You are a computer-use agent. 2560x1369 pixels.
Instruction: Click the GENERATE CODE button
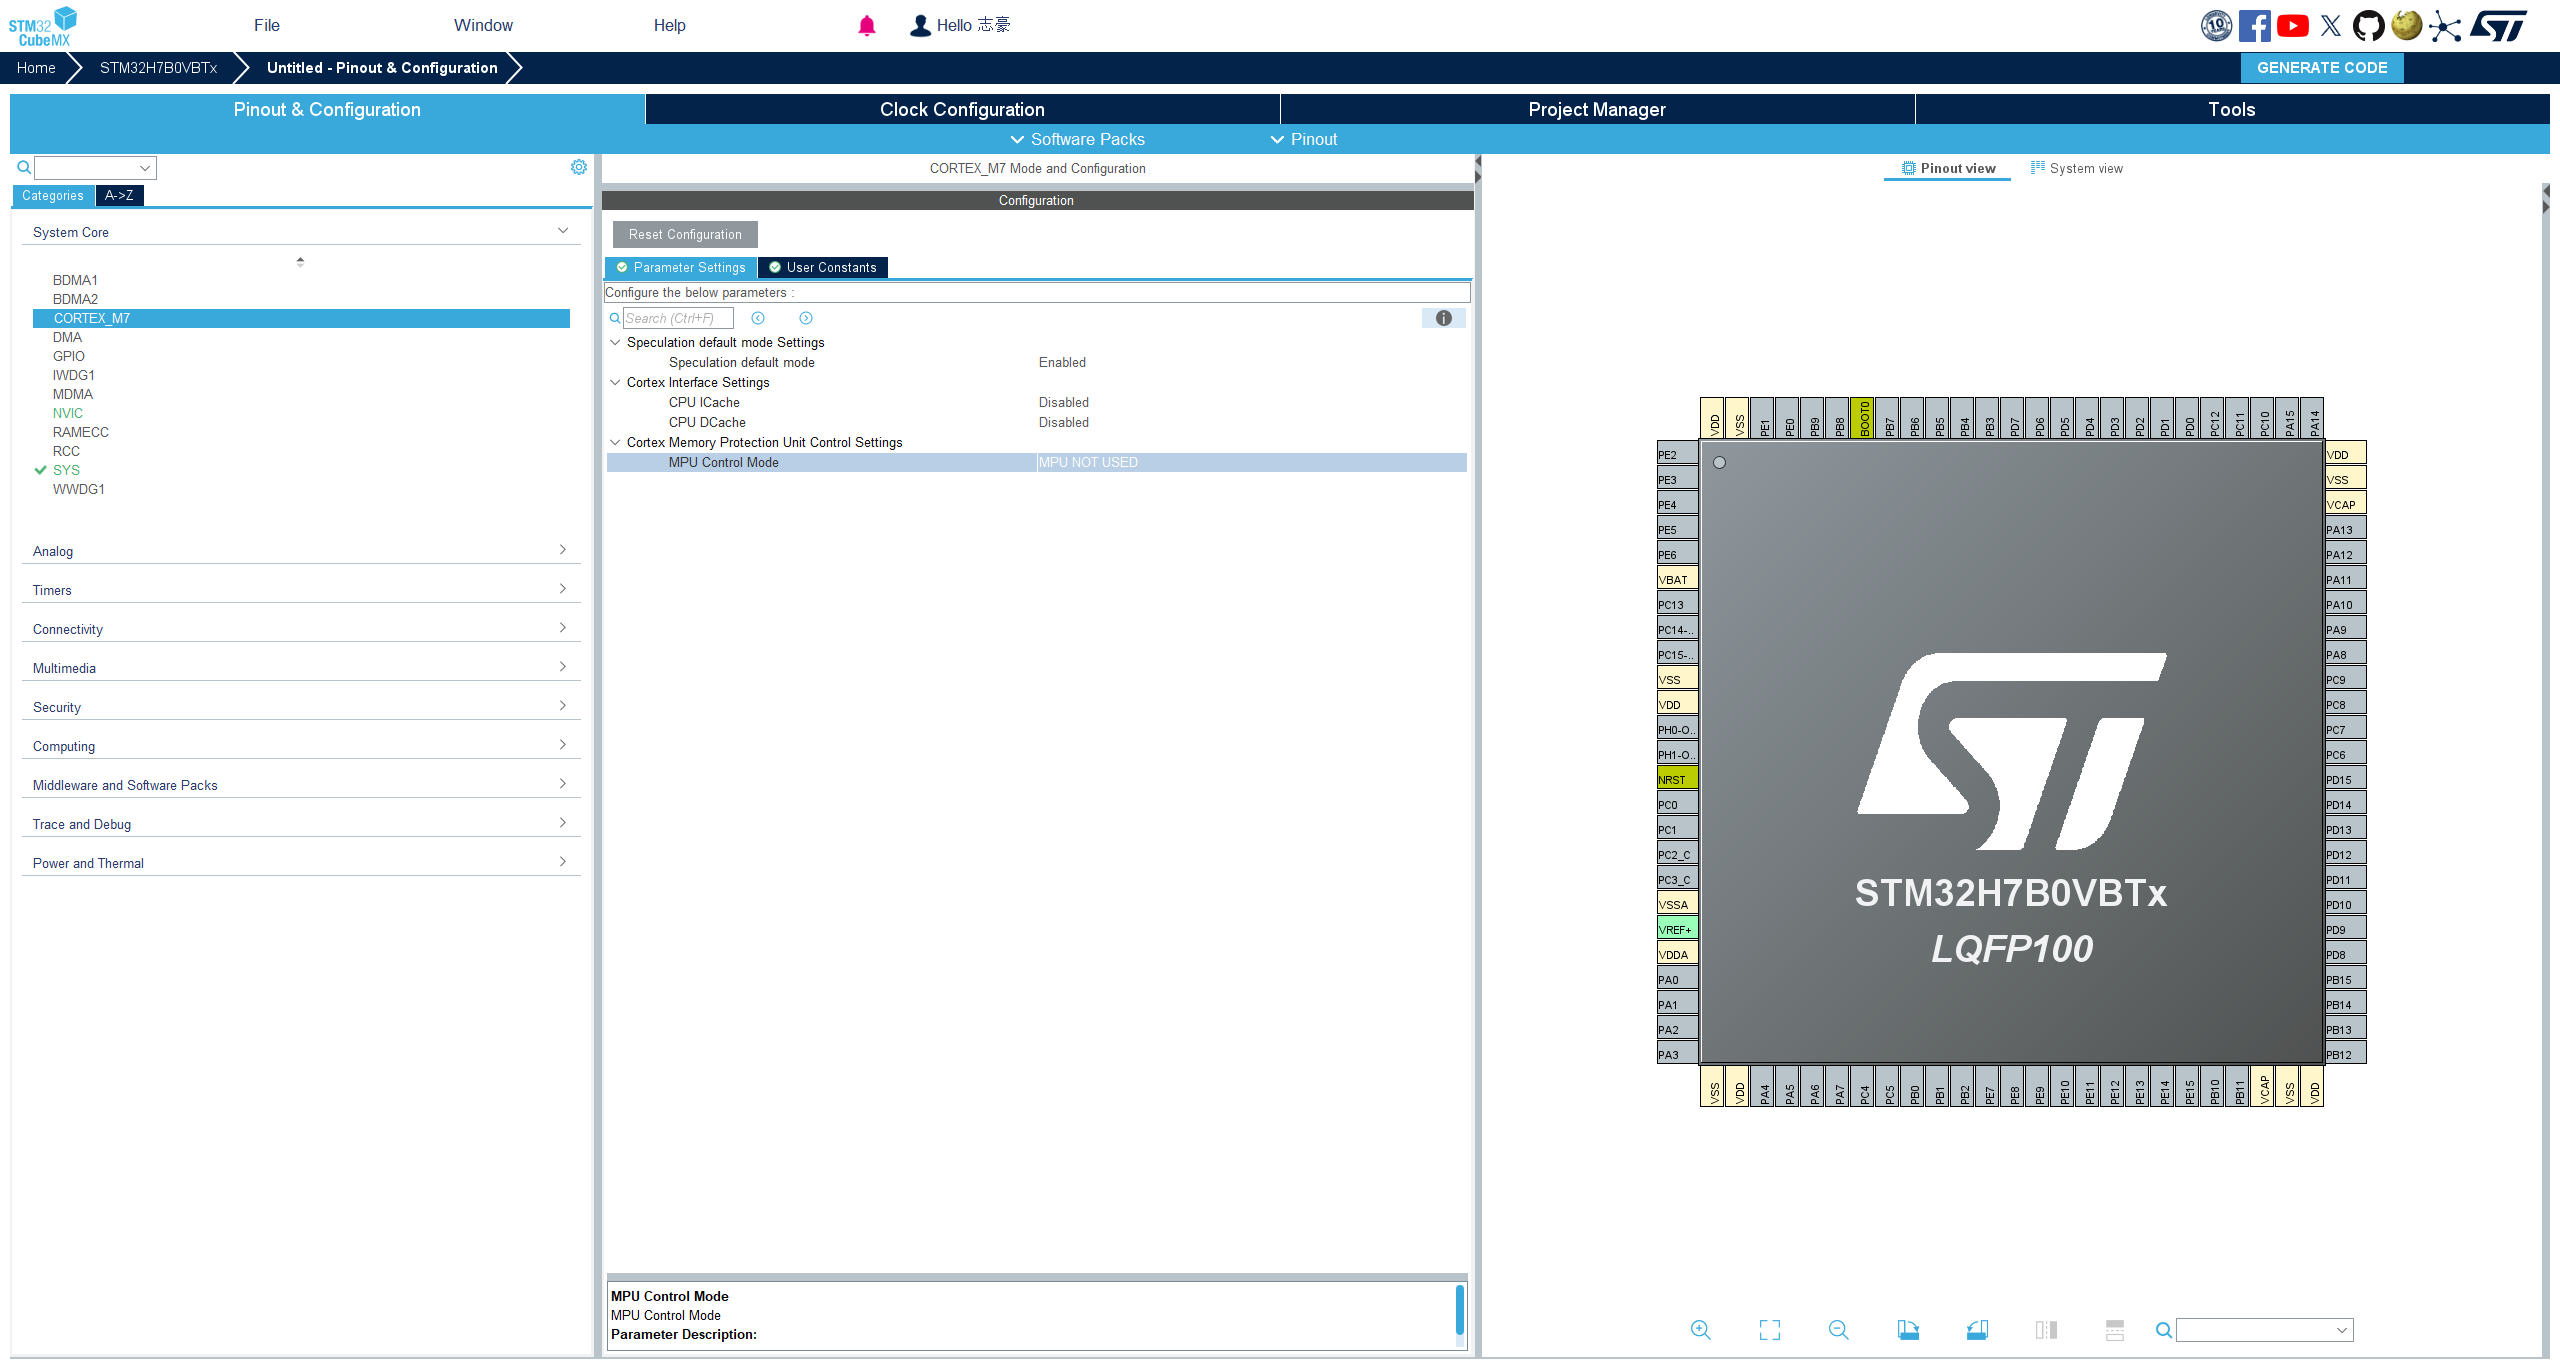pyautogui.click(x=2322, y=67)
